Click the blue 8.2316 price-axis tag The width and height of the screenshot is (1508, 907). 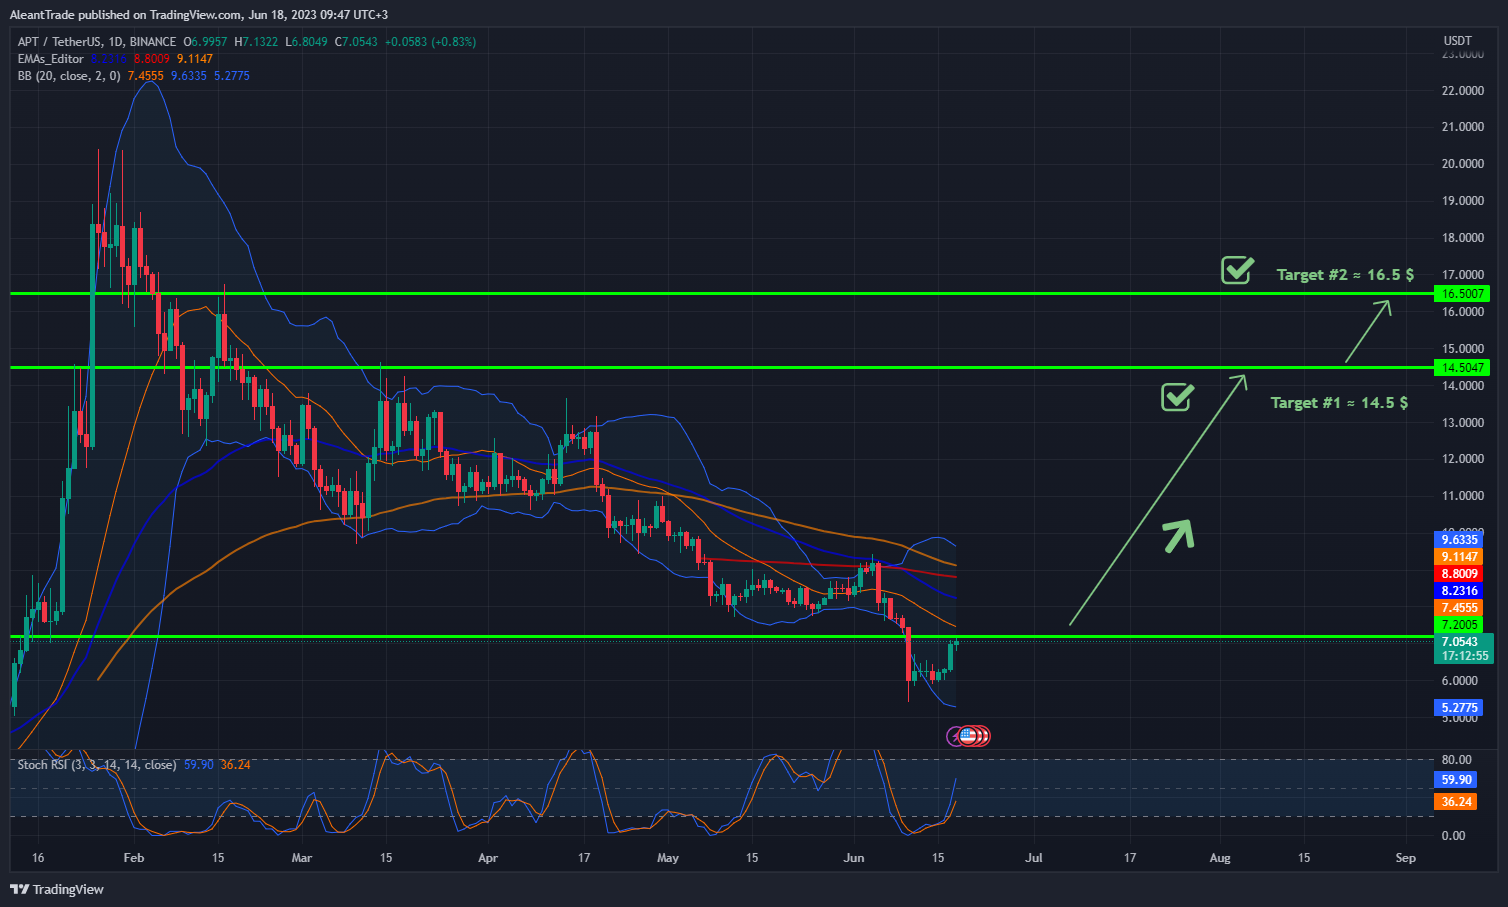pyautogui.click(x=1460, y=591)
